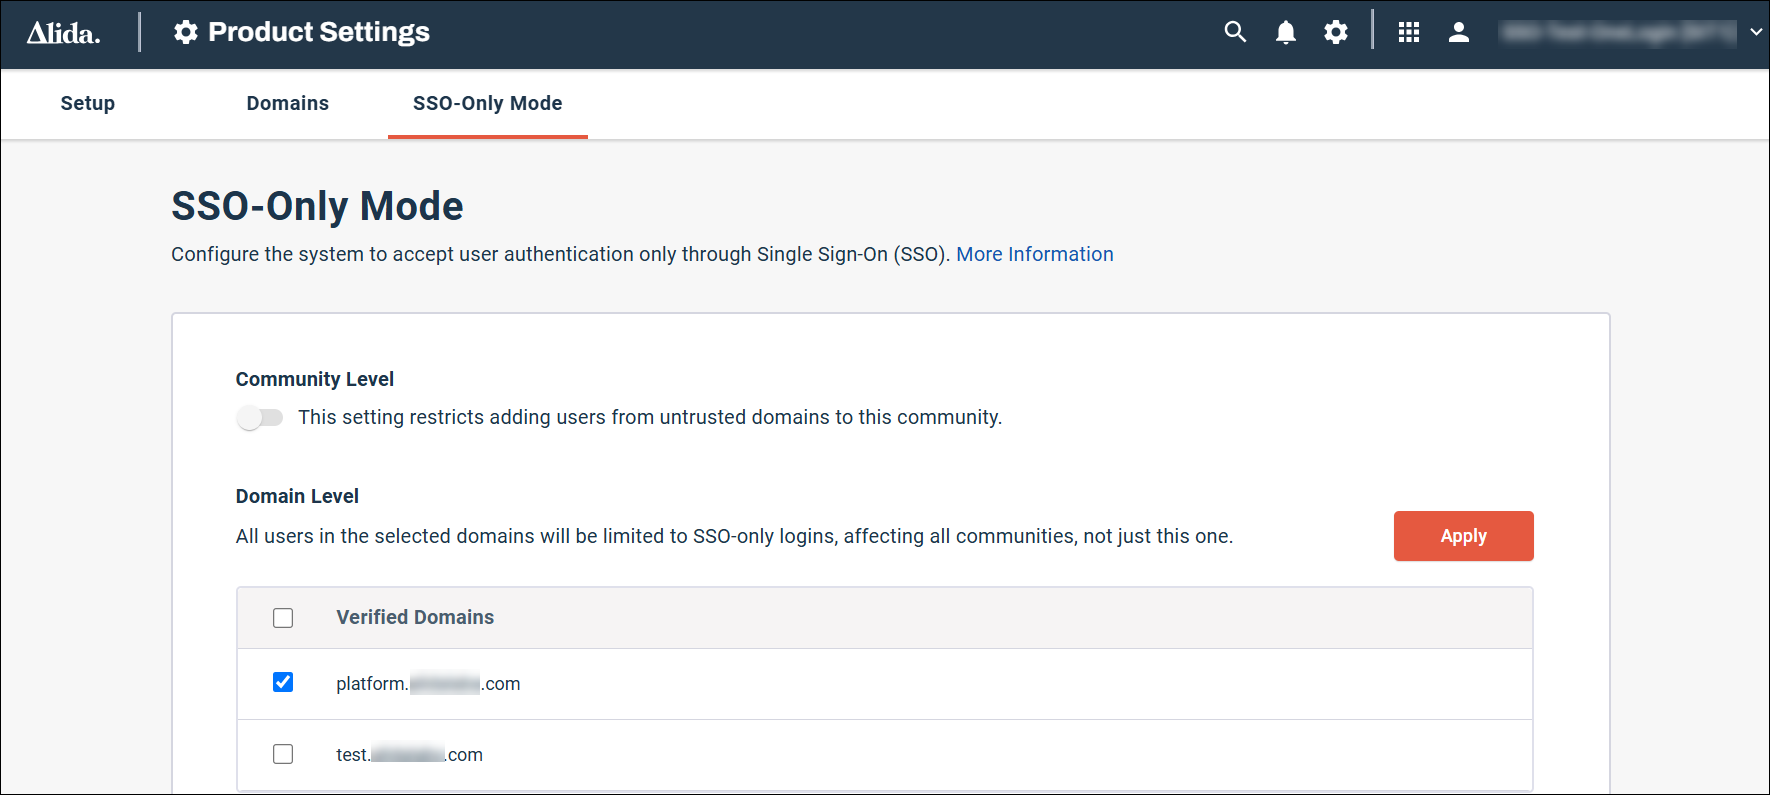This screenshot has height=795, width=1770.
Task: Click the platform domain row text
Action: pos(428,684)
